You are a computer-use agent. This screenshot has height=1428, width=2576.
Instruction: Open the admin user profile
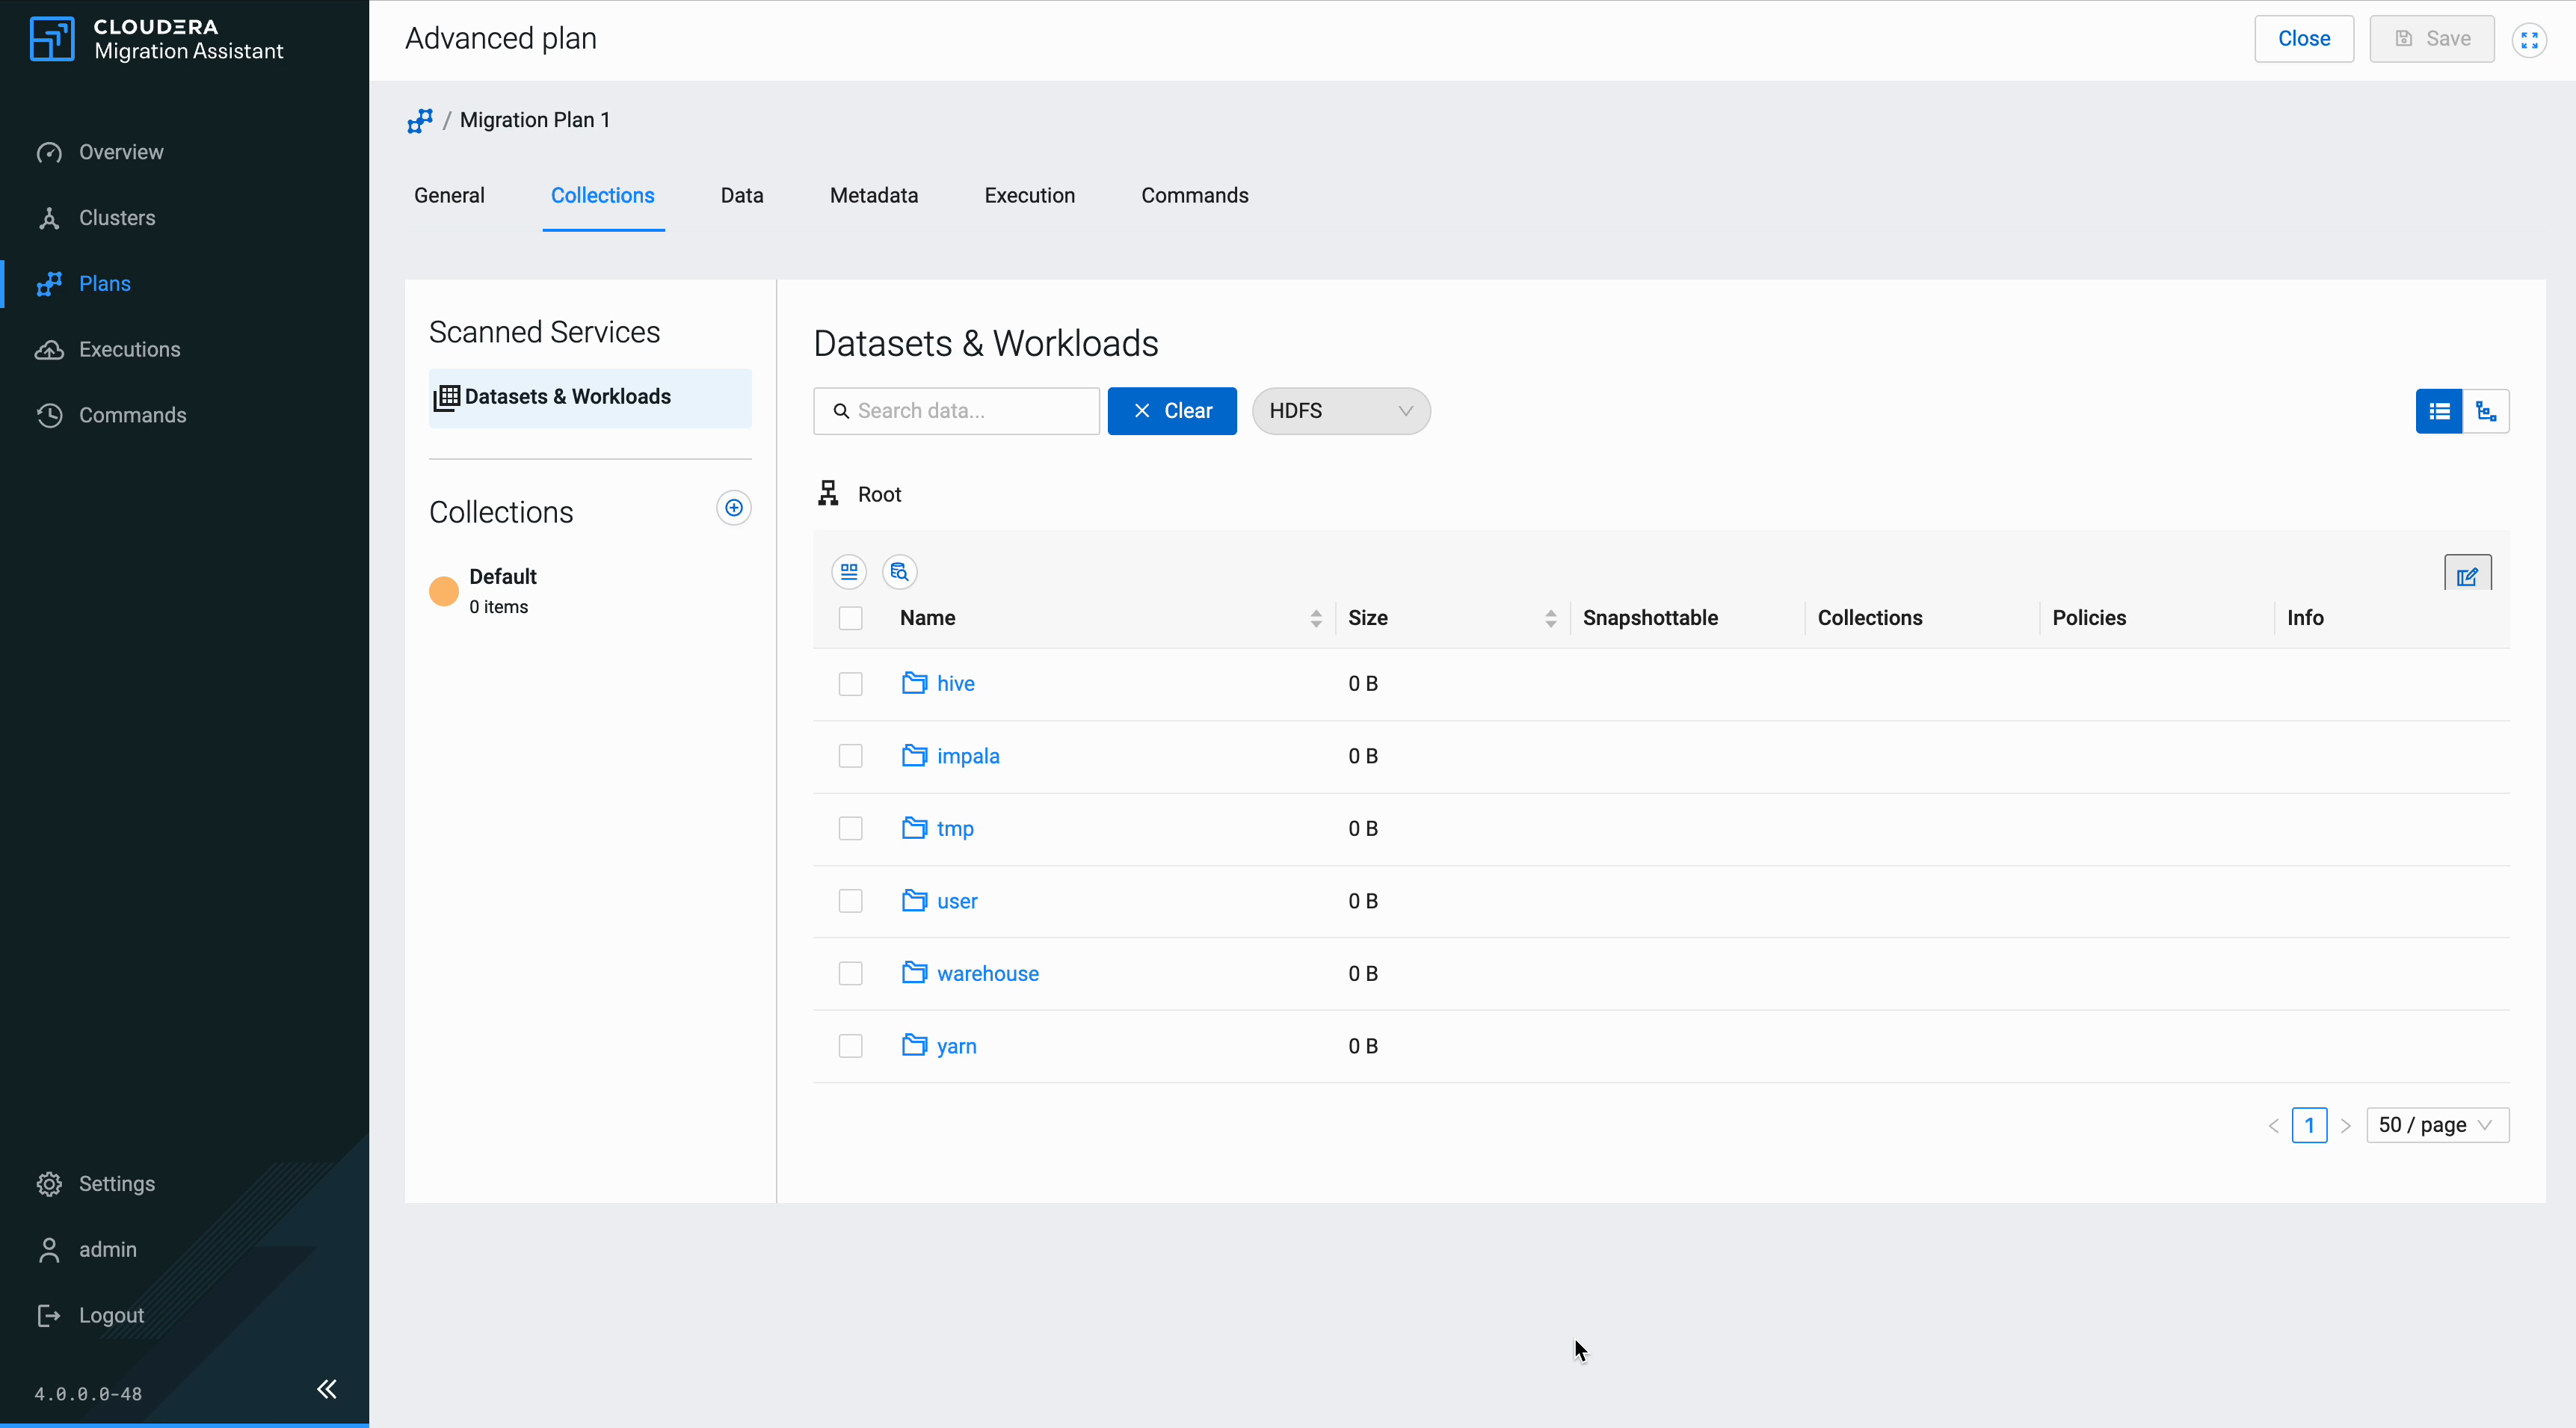(x=107, y=1250)
